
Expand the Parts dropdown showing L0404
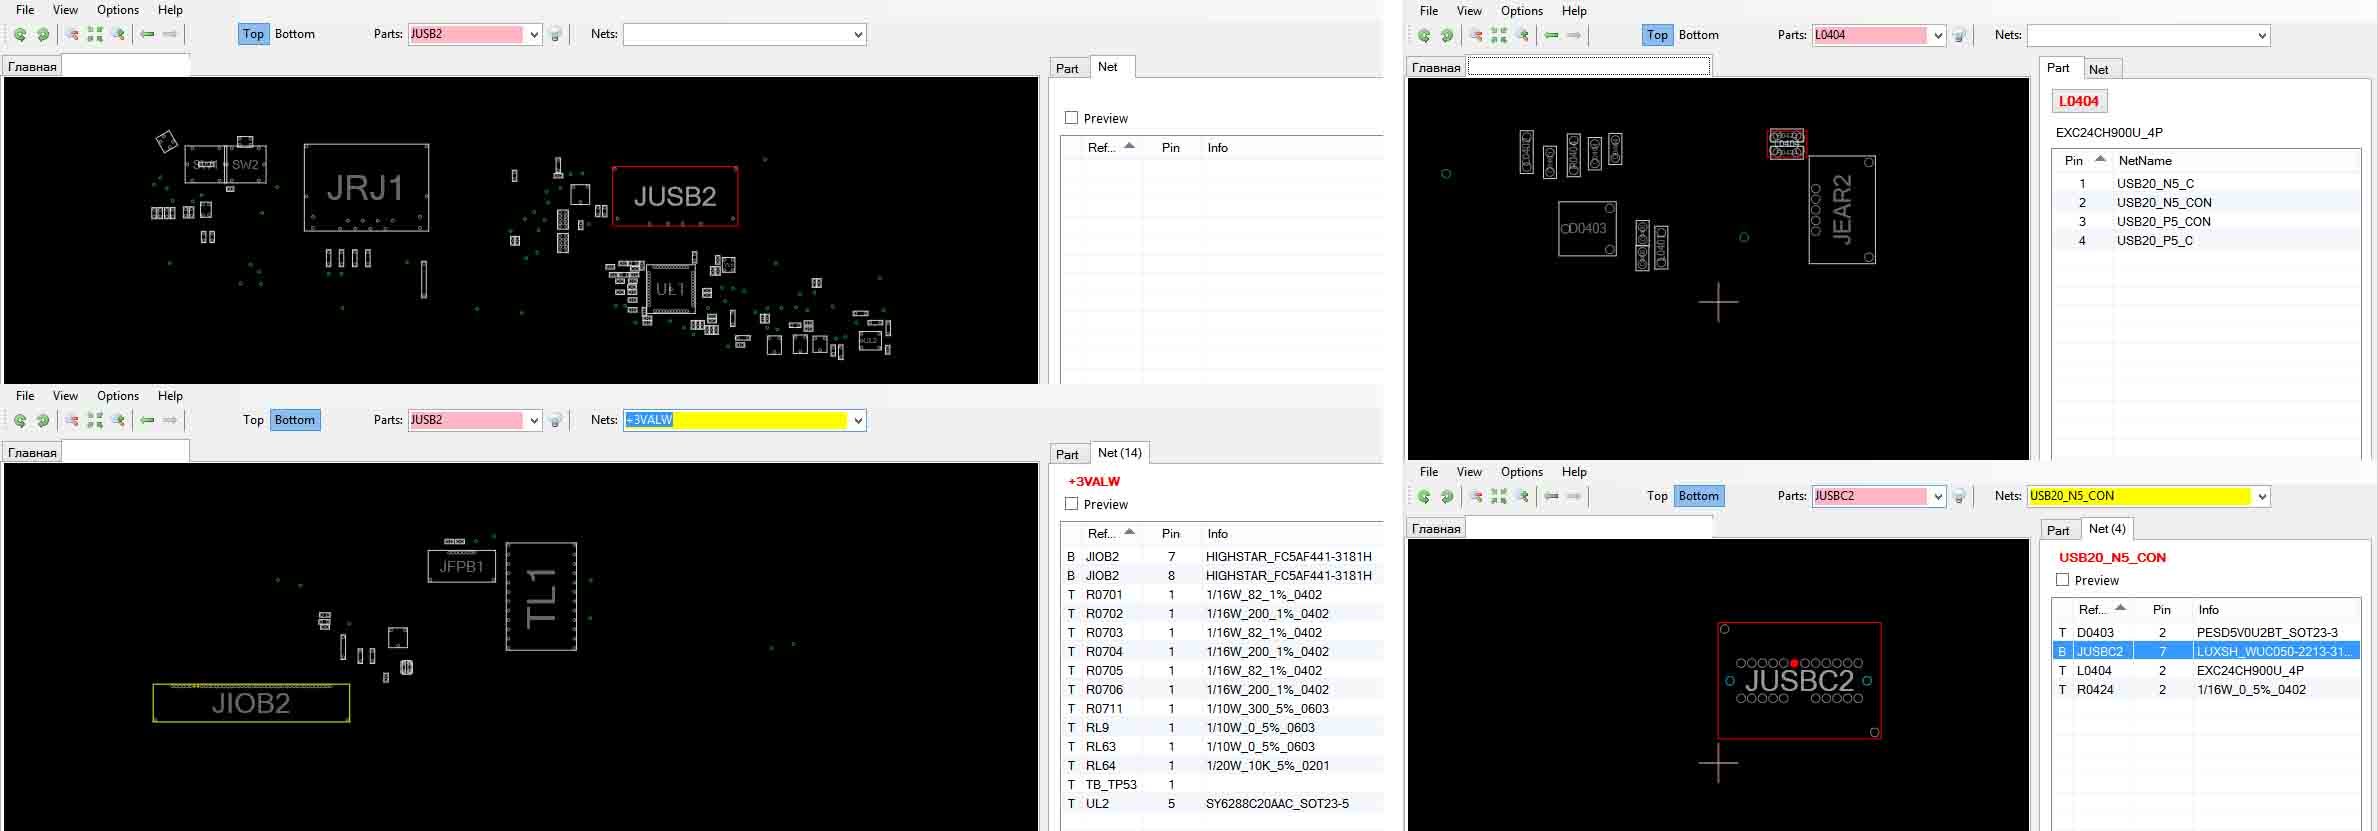[x=1938, y=35]
